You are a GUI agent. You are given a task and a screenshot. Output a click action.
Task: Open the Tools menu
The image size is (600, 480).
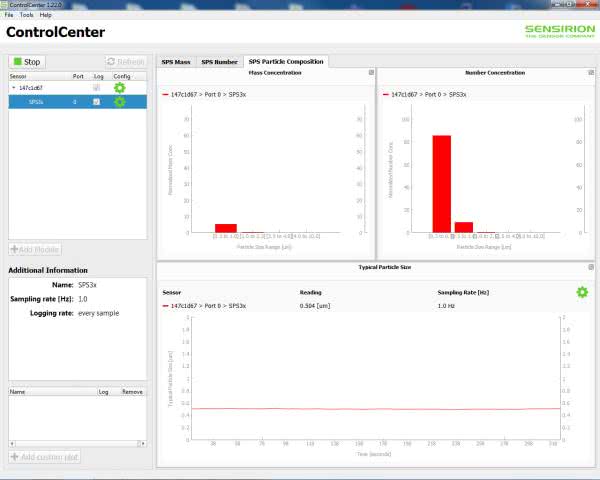pyautogui.click(x=26, y=15)
